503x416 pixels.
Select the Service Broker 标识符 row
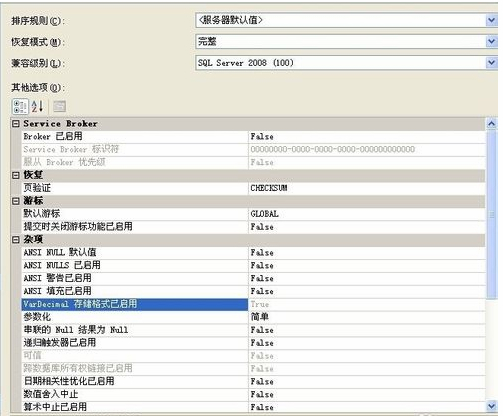(x=135, y=149)
